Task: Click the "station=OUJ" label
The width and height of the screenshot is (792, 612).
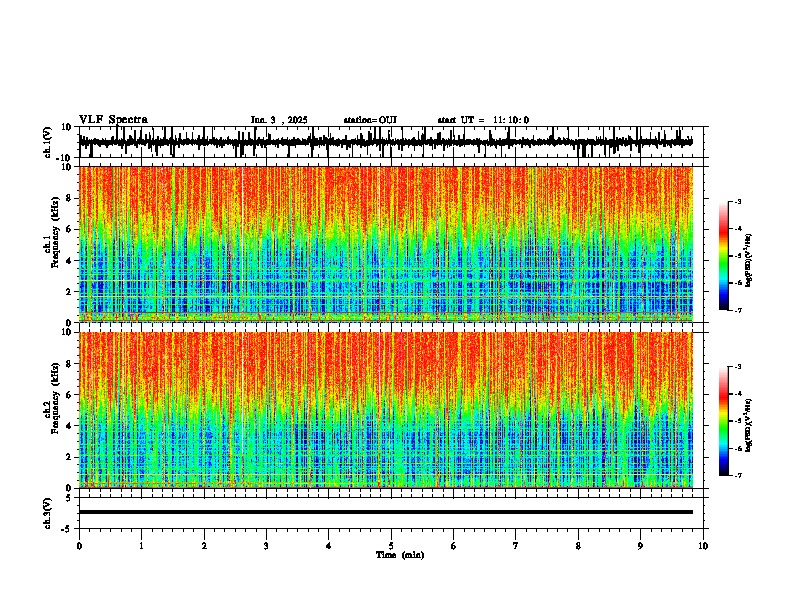Action: tap(370, 120)
